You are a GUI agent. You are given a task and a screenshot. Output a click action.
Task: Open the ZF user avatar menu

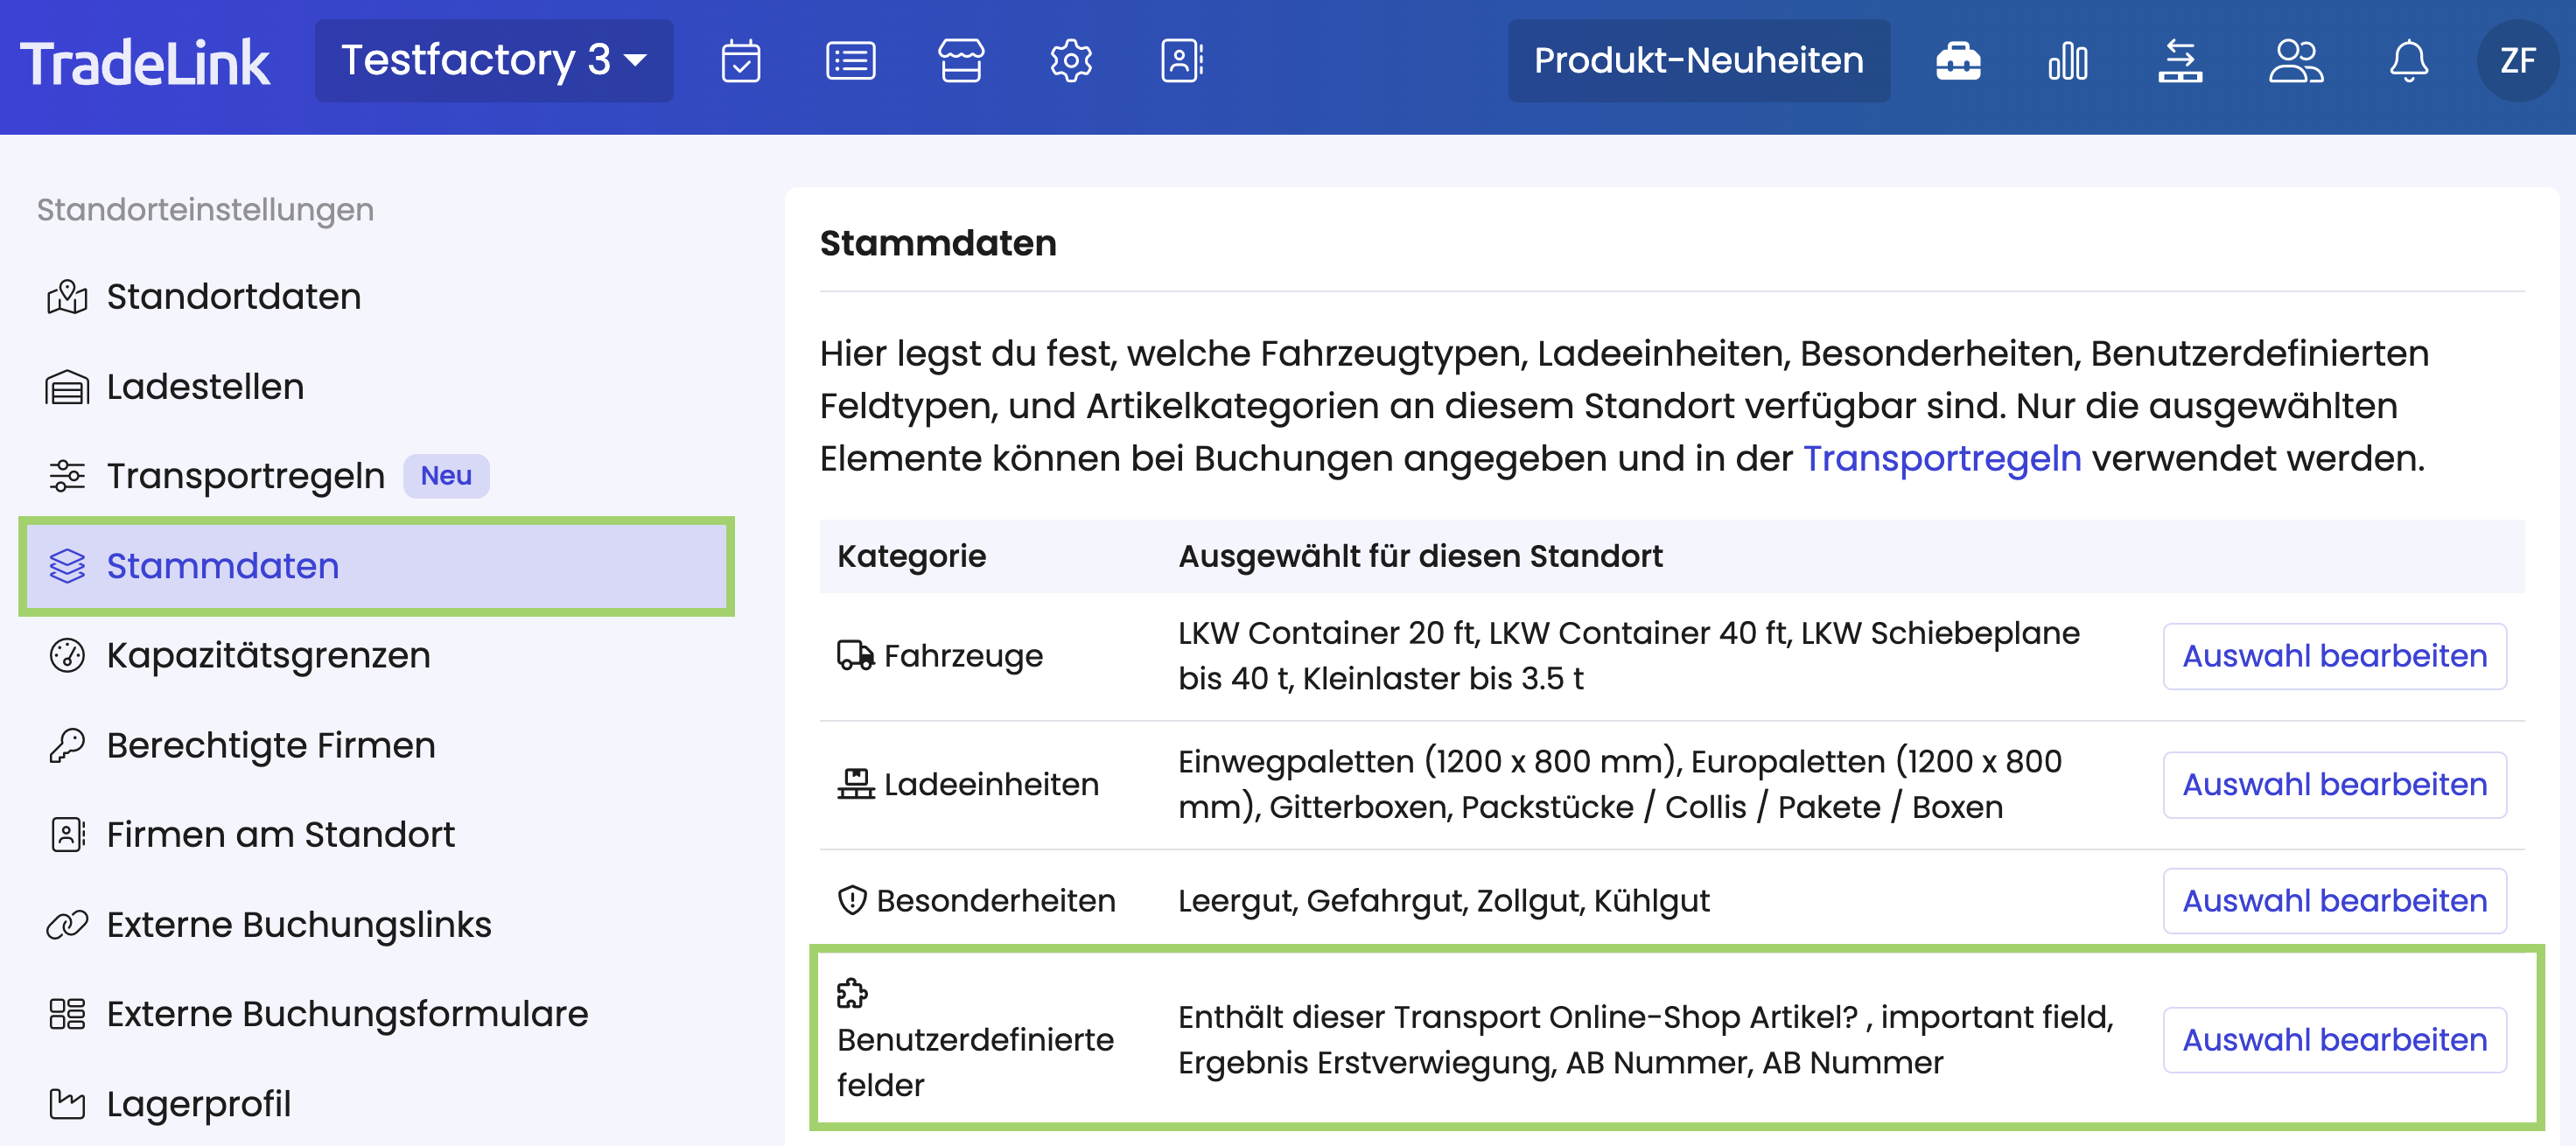[2517, 61]
